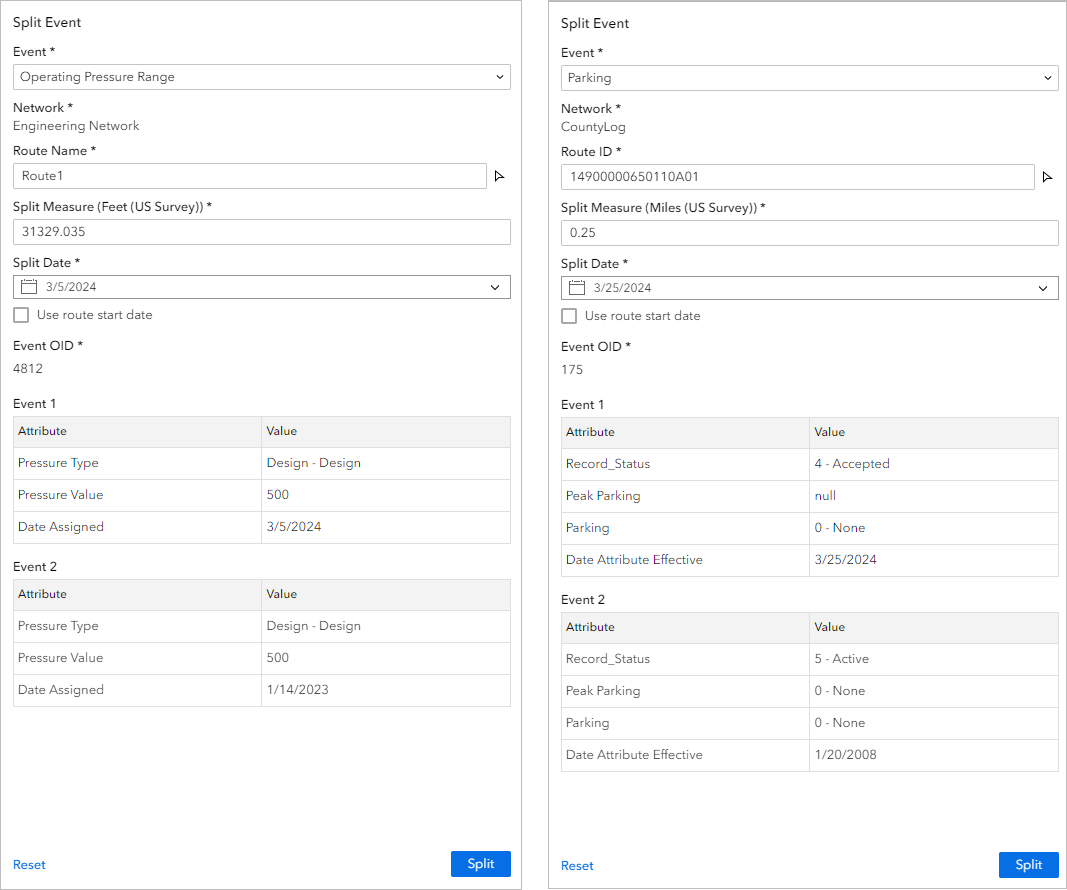This screenshot has width=1067, height=890.
Task: Click the route picker arrow beside Route ID
Action: 1048,178
